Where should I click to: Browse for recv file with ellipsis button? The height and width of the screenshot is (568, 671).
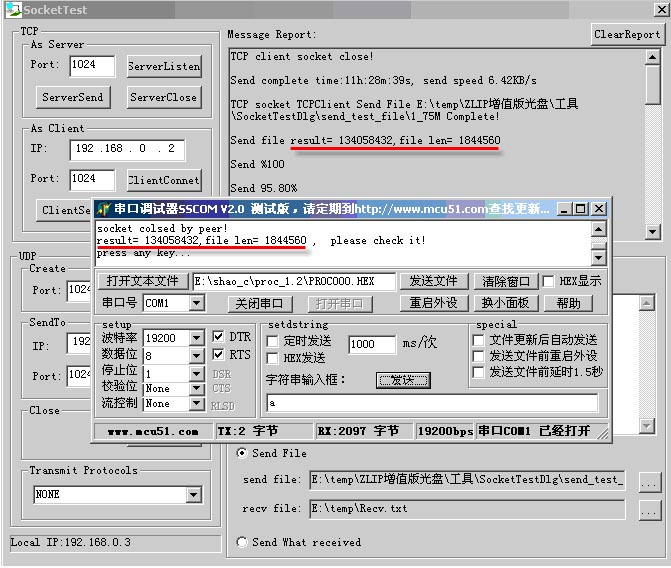[649, 509]
